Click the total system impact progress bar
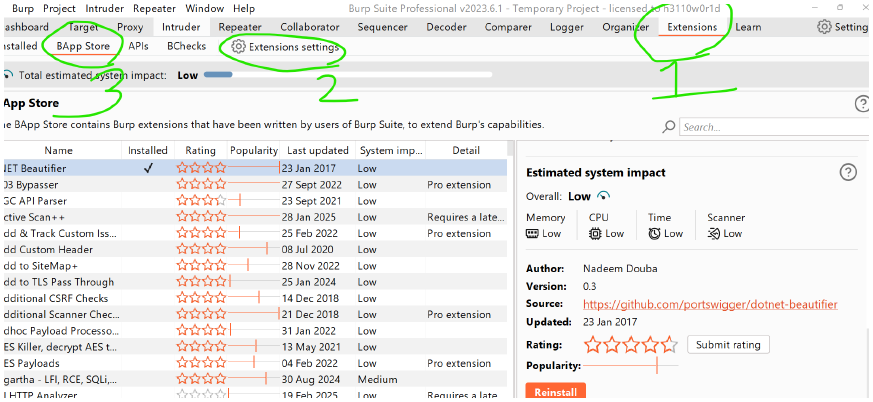The width and height of the screenshot is (873, 402). (x=348, y=75)
